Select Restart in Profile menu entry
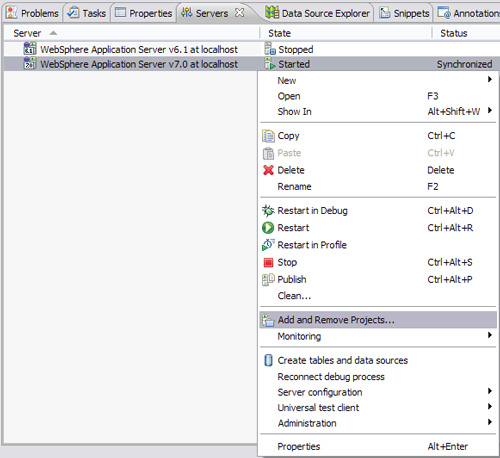 pos(378,245)
